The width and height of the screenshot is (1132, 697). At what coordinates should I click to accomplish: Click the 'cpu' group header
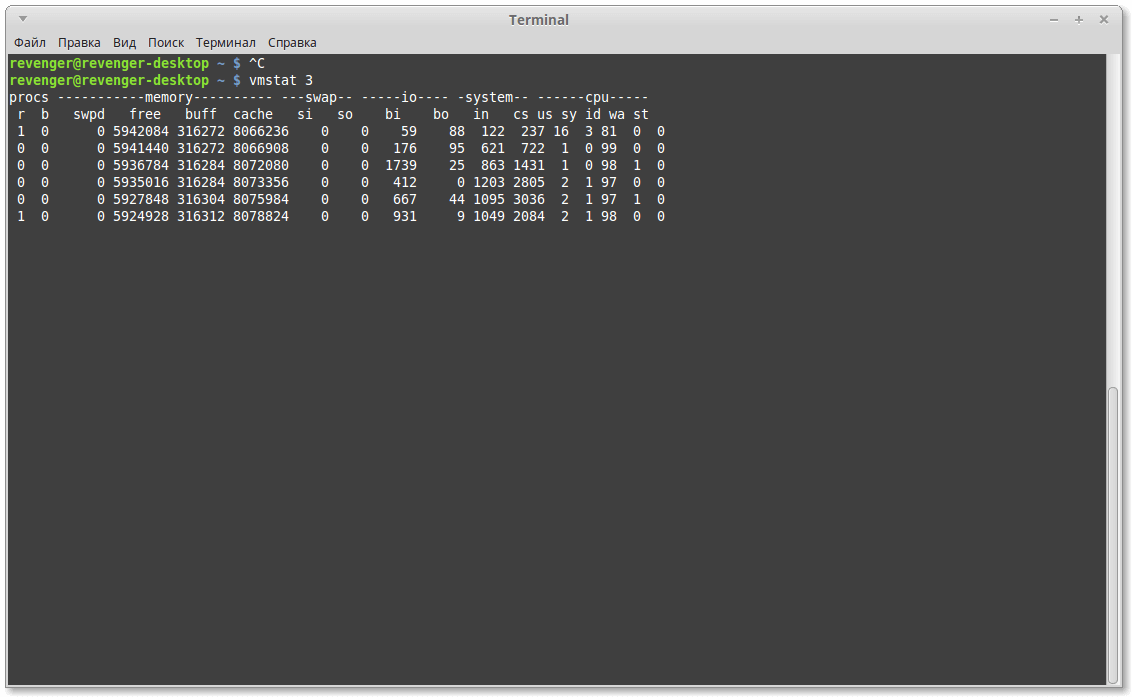pyautogui.click(x=597, y=98)
